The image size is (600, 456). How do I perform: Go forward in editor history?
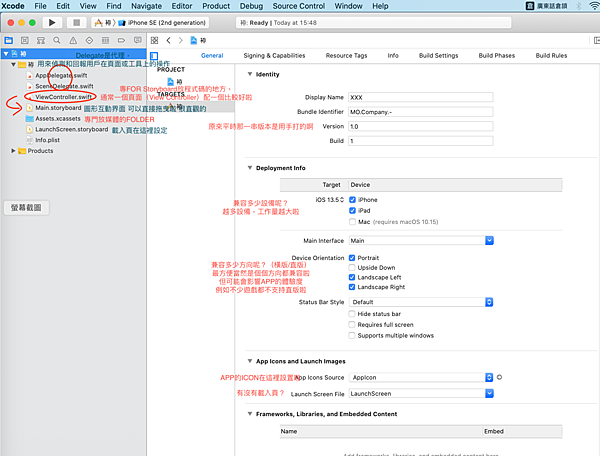click(x=181, y=40)
